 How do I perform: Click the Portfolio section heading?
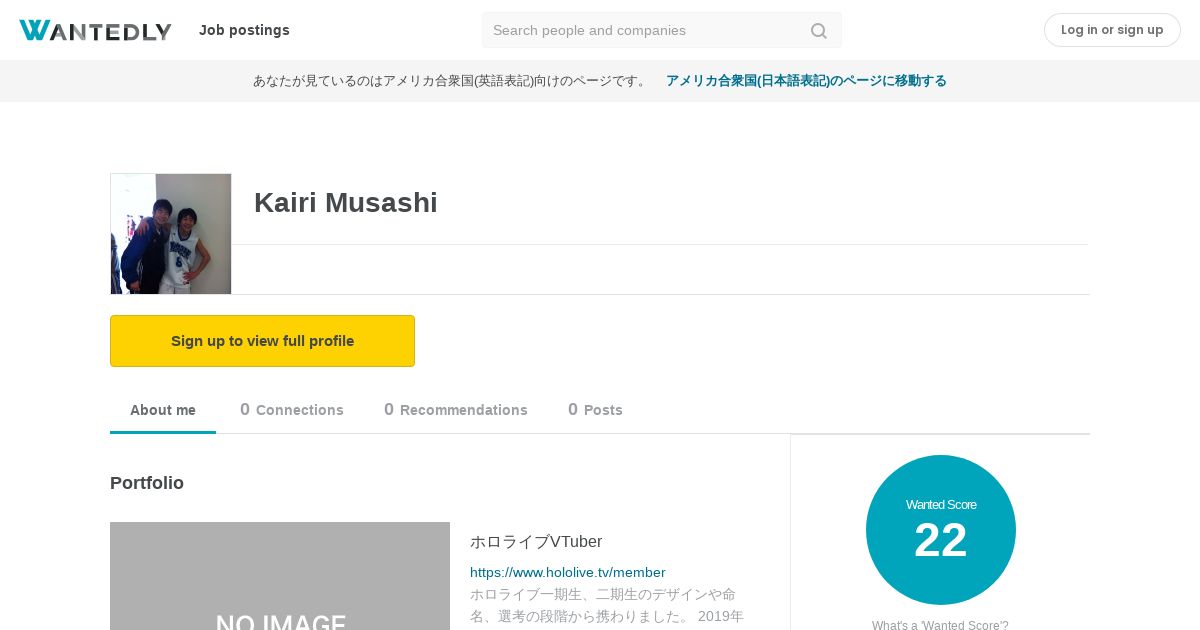(147, 483)
